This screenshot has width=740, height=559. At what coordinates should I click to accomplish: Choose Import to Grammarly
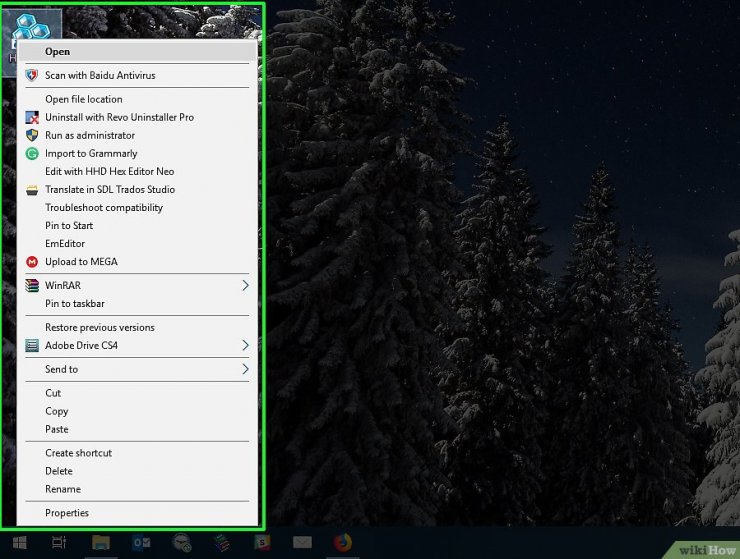click(x=137, y=153)
